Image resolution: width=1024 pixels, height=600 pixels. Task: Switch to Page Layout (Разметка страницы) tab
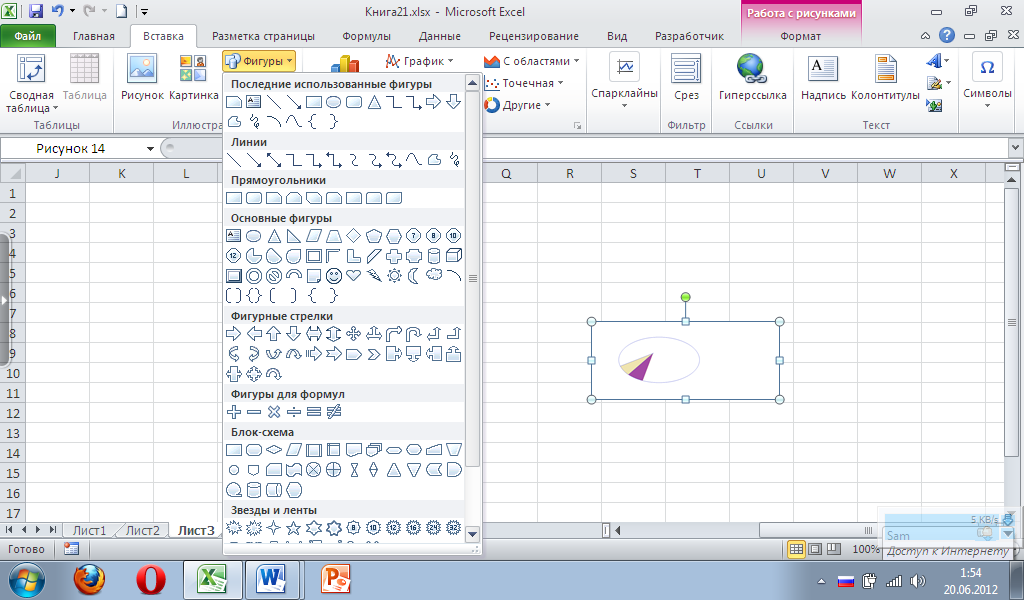263,36
